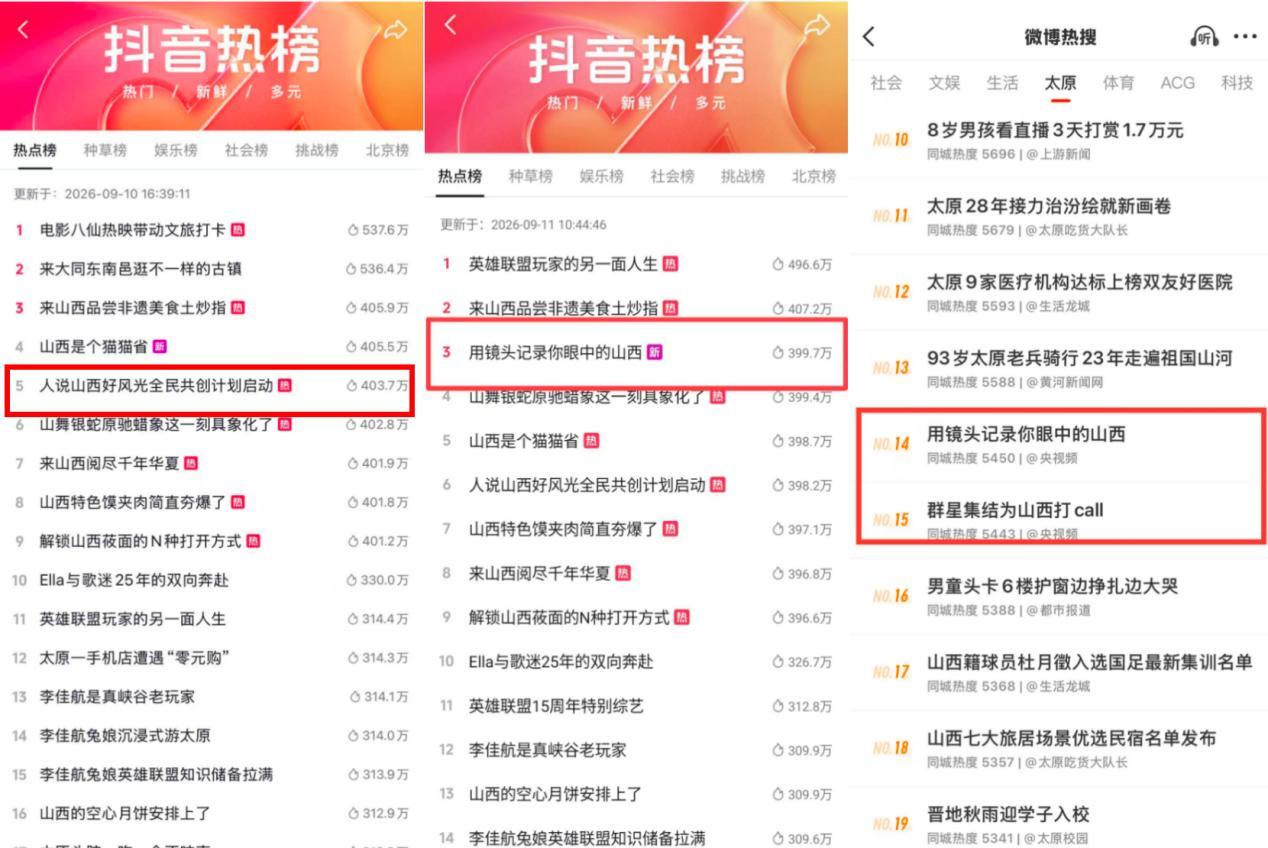Screen dimensions: 1268x848
Task: Tap share arrow on second Douyin panel
Action: tap(818, 27)
